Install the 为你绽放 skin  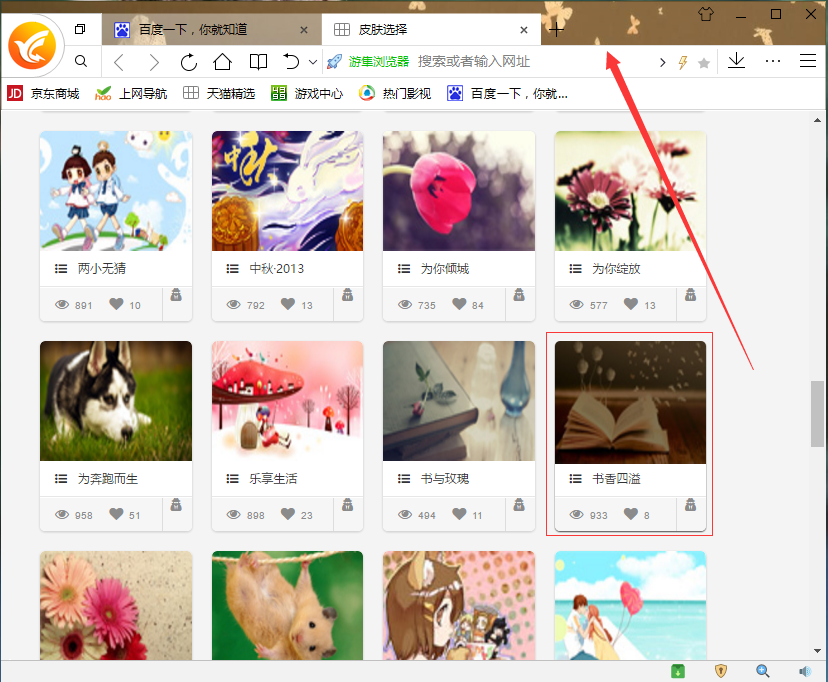tap(690, 295)
